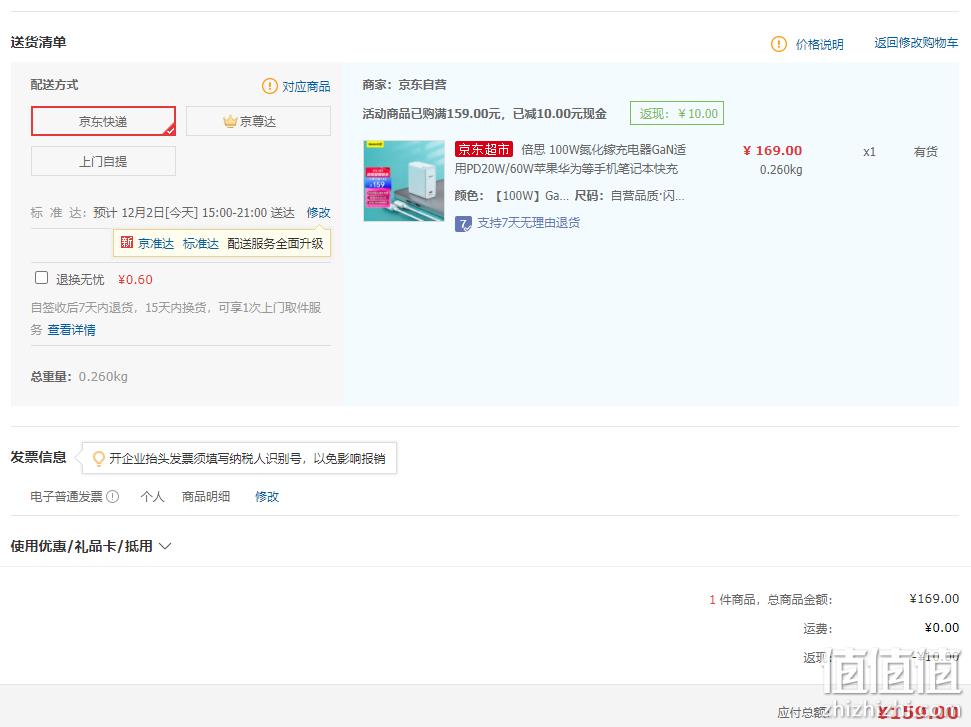Click 商品明细 invoice content text
The height and width of the screenshot is (727, 971).
pyautogui.click(x=206, y=497)
